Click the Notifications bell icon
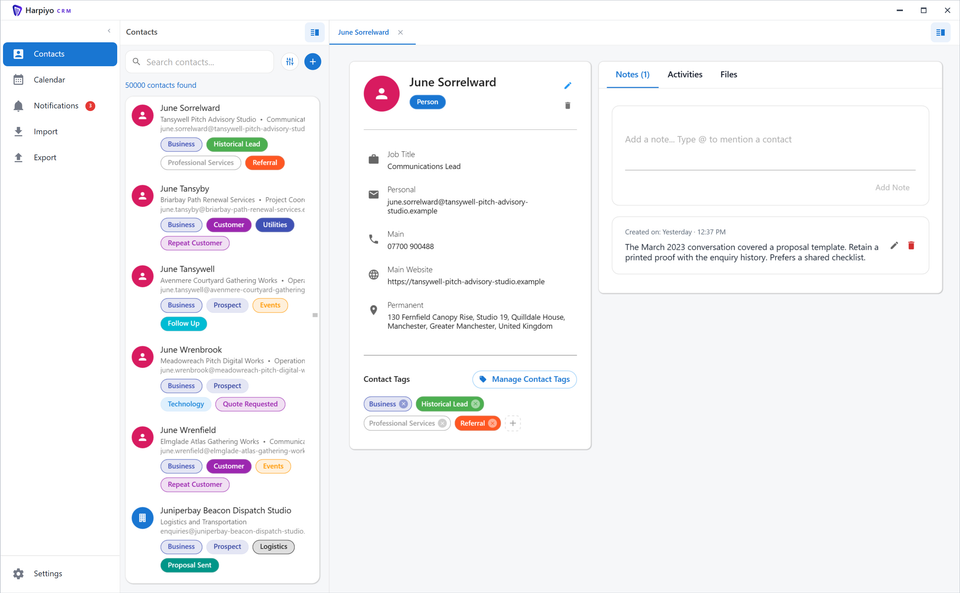Screen dimensions: 960x593 pos(18,106)
